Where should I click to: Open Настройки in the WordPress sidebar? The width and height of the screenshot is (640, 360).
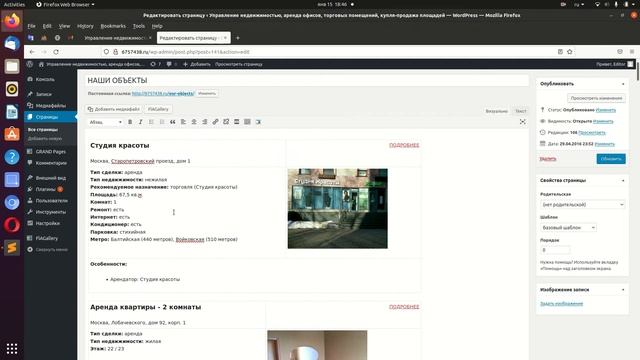click(48, 224)
